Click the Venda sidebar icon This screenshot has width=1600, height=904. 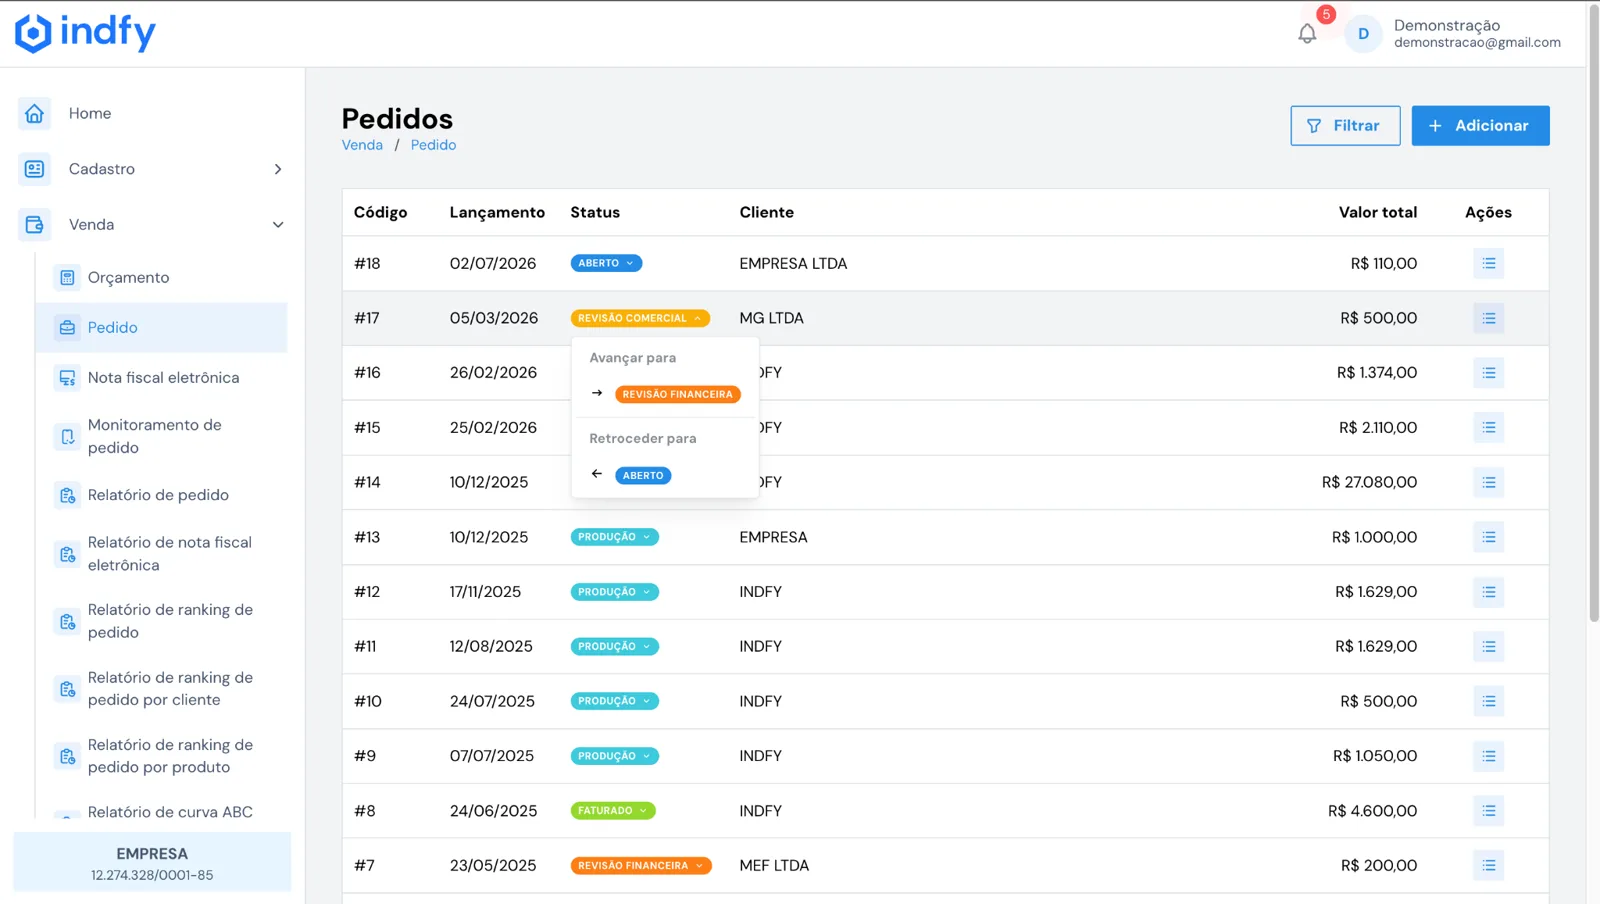35,224
